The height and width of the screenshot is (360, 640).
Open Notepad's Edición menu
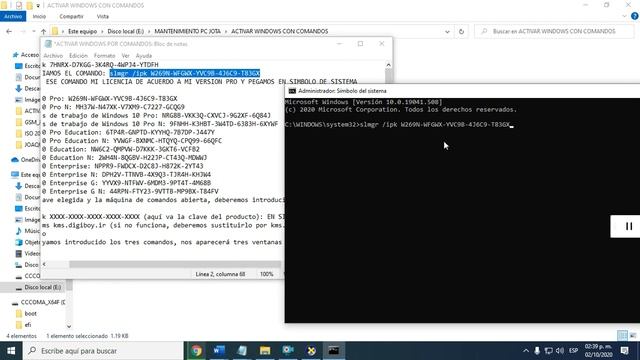(x=78, y=56)
